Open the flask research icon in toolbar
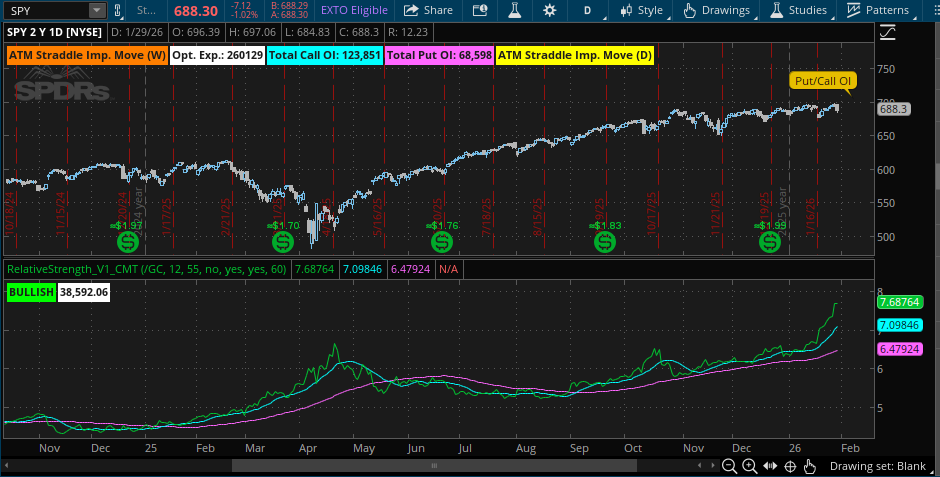This screenshot has height=477, width=940. coord(514,10)
